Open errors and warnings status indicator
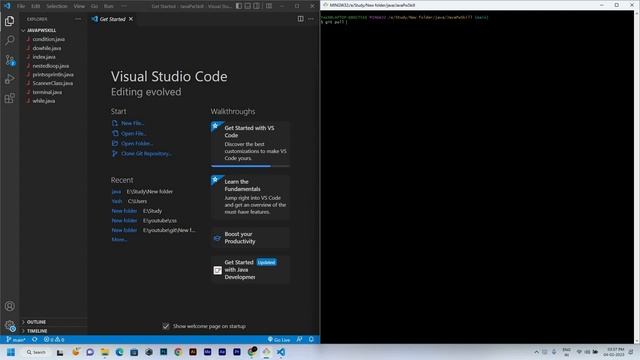 (x=54, y=340)
